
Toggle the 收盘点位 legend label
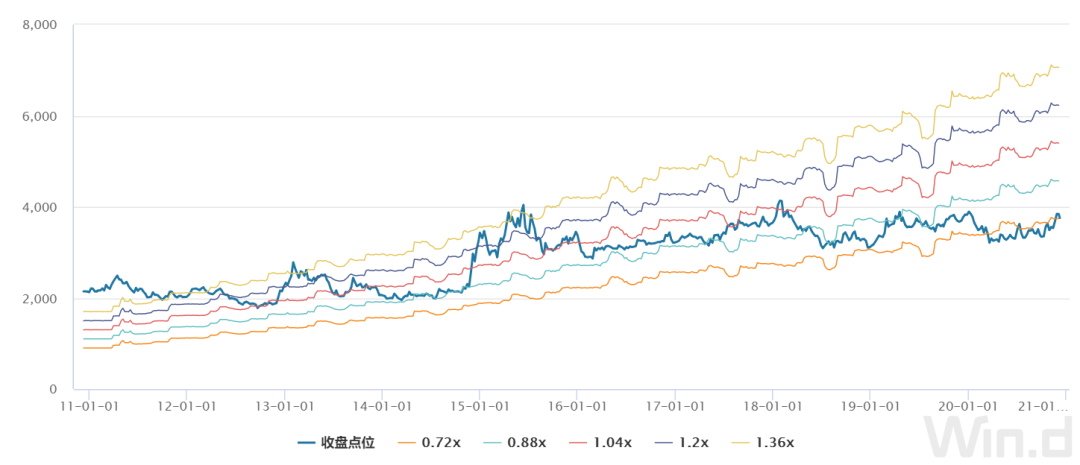click(348, 442)
